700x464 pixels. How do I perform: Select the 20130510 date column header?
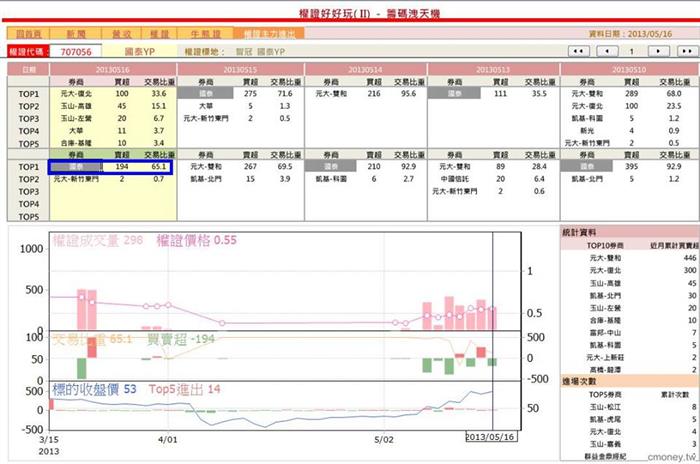pyautogui.click(x=629, y=70)
